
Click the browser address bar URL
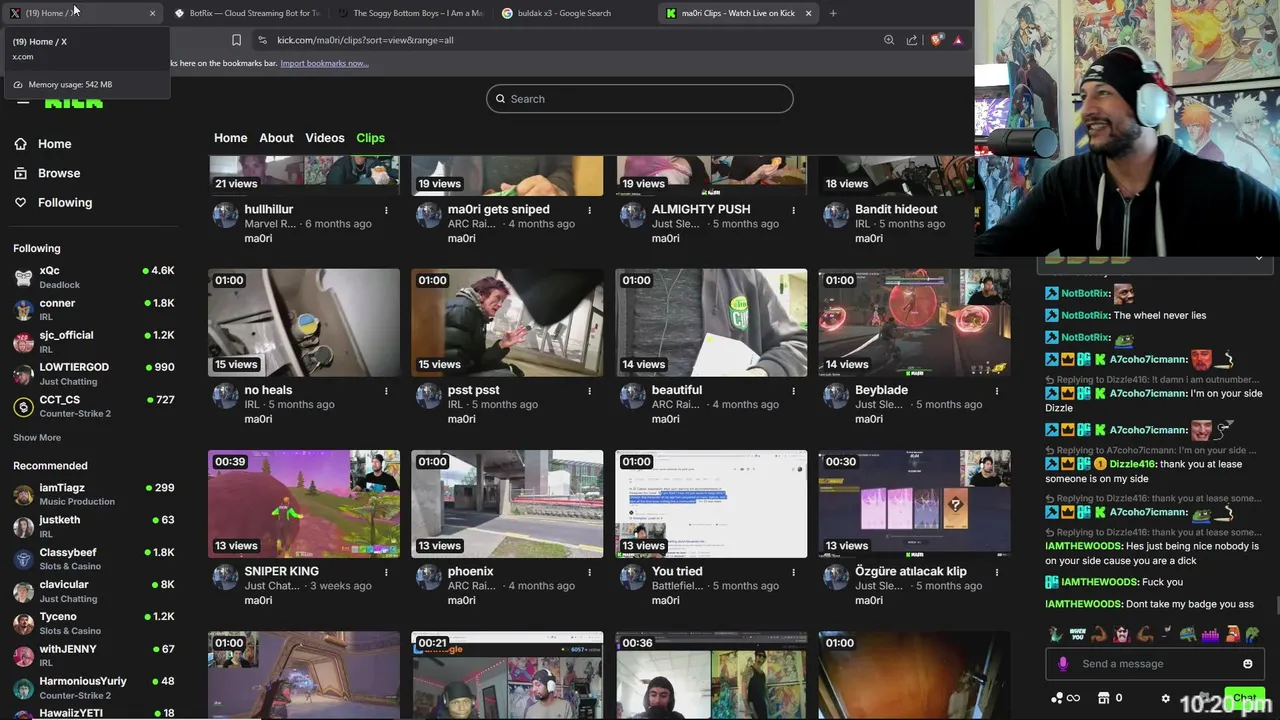[365, 40]
